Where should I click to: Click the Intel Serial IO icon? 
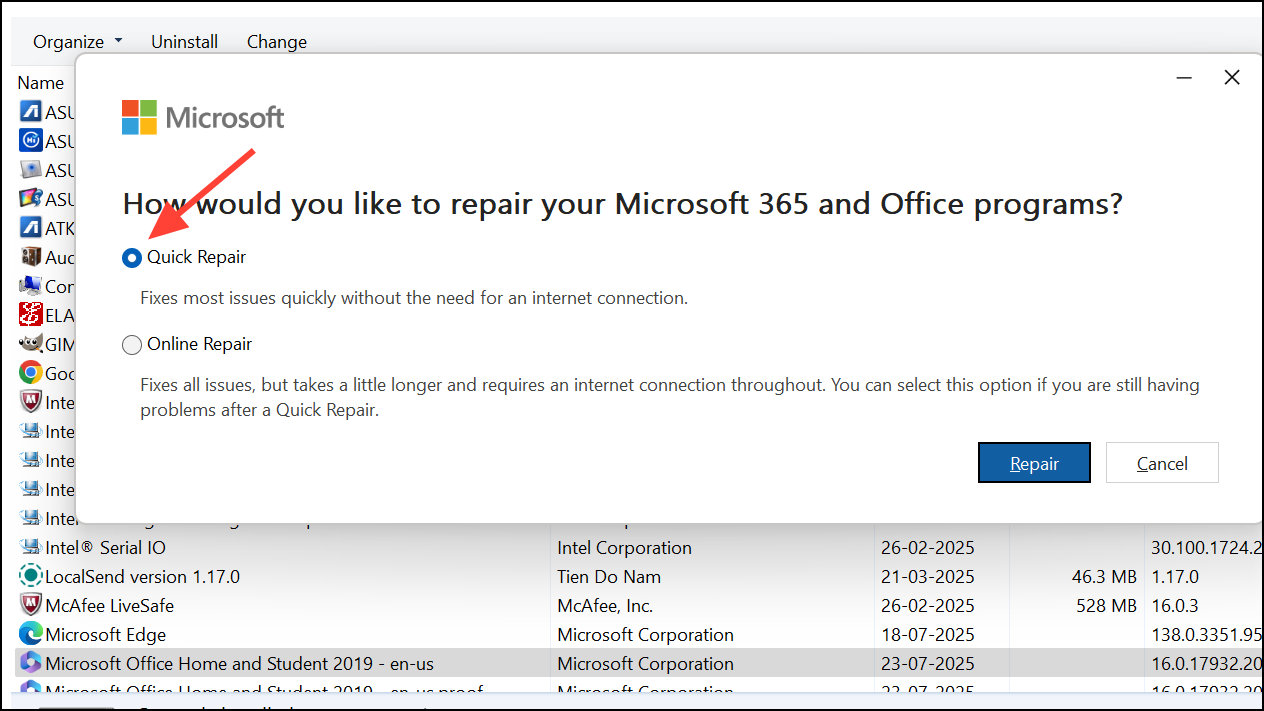30,547
